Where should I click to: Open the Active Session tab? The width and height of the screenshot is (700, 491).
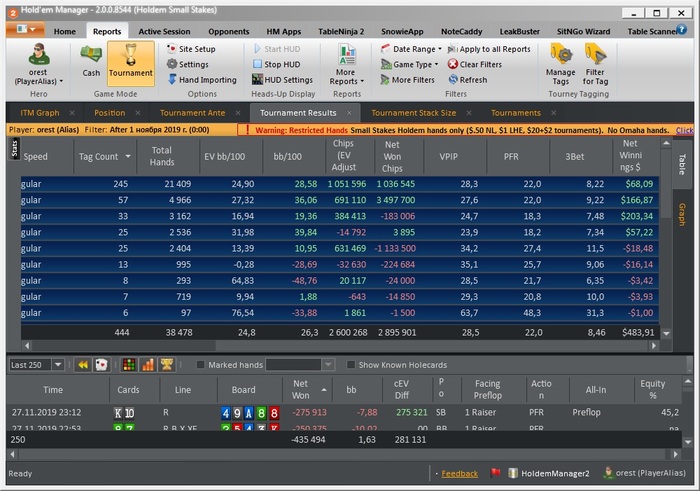click(164, 31)
